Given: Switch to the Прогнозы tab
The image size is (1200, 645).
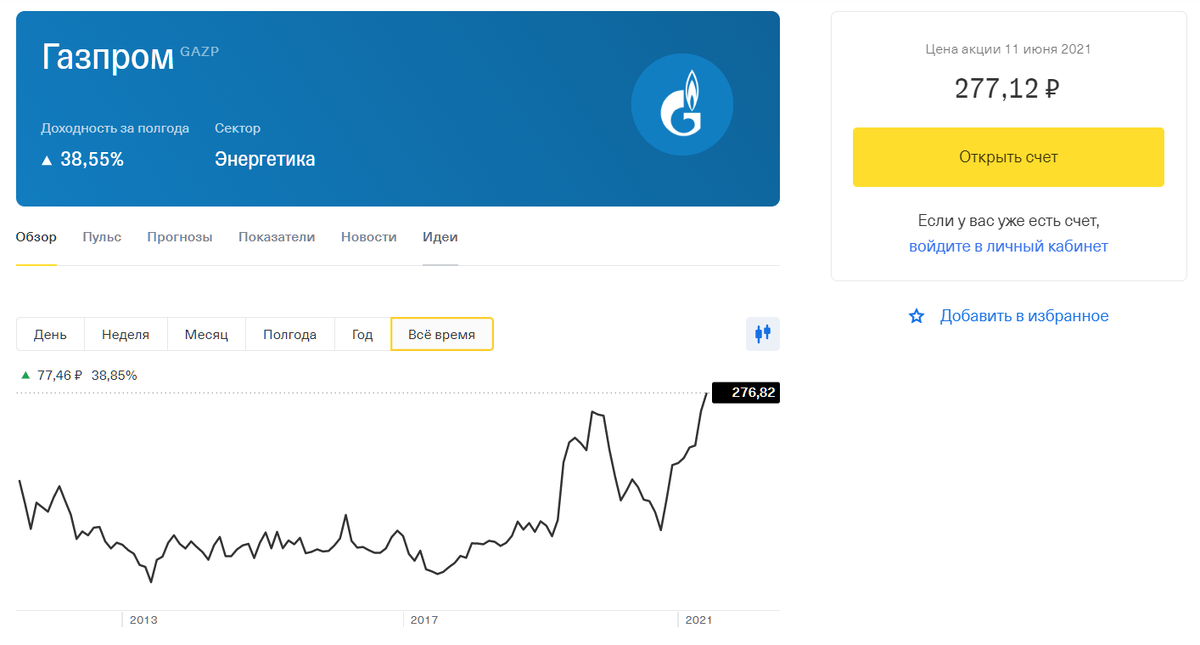Looking at the screenshot, I should (179, 237).
